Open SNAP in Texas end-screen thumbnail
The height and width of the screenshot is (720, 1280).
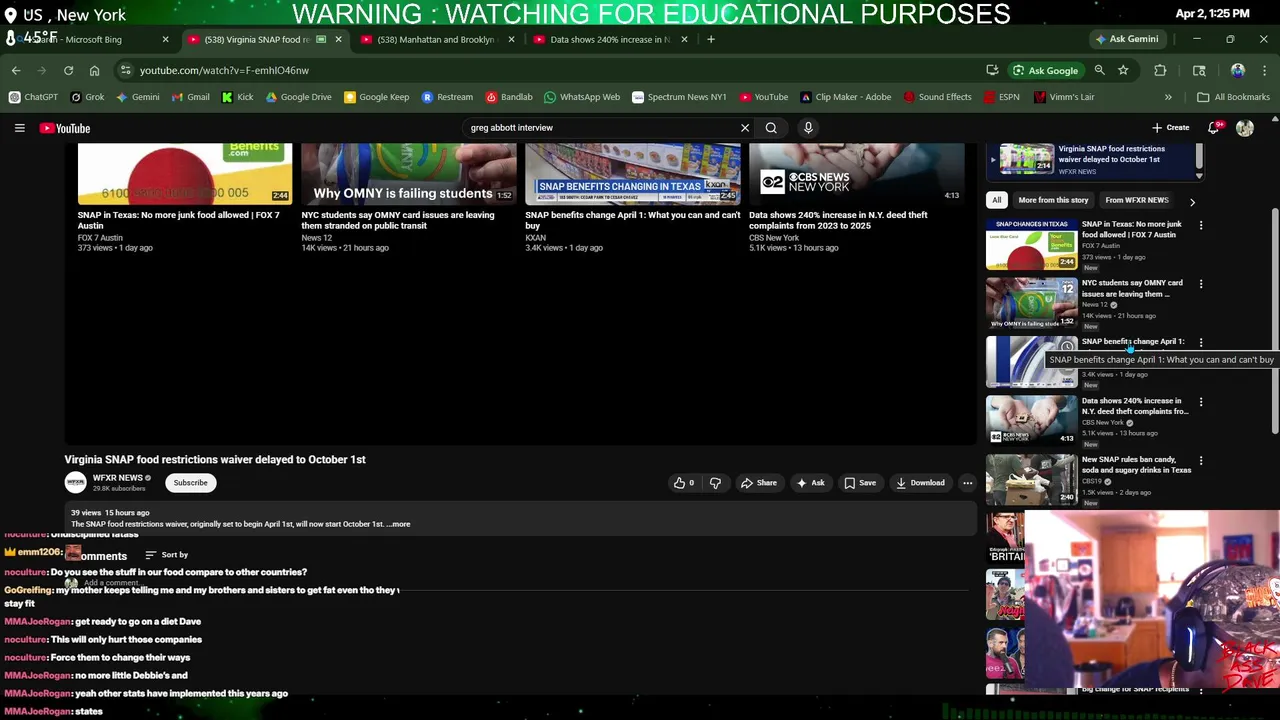click(185, 174)
